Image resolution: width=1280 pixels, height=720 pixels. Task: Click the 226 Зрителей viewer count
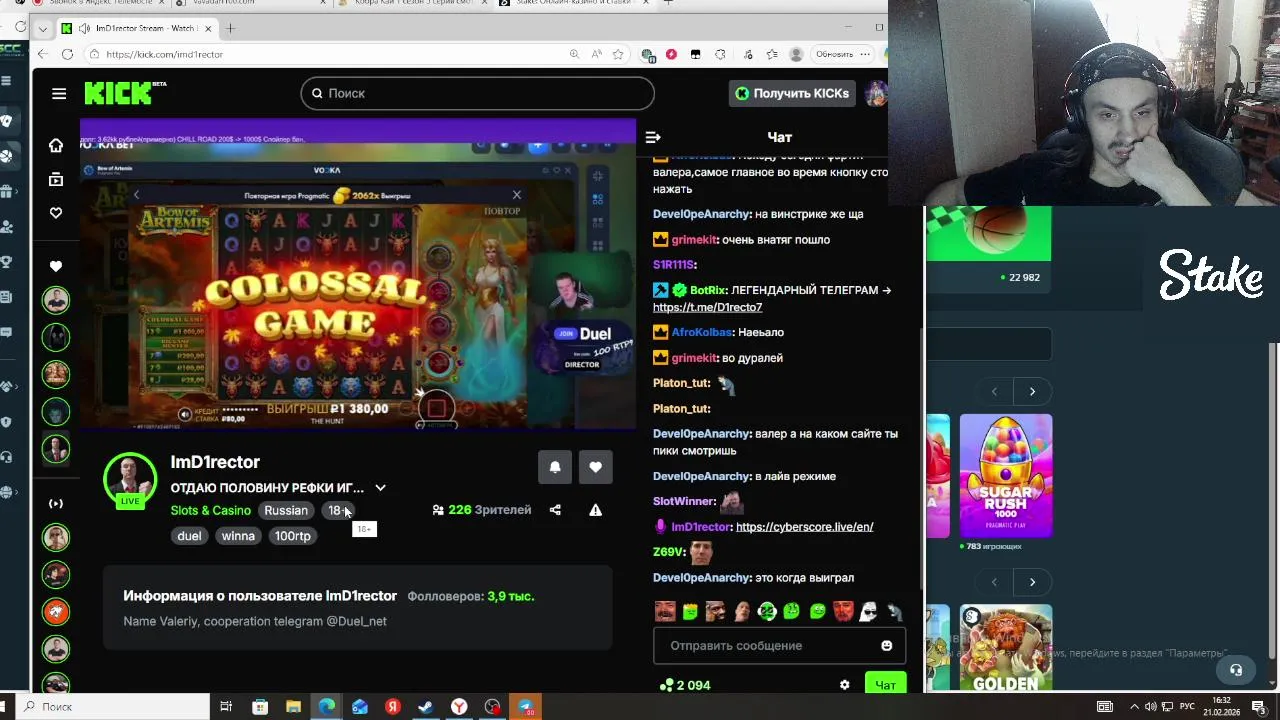pos(482,510)
